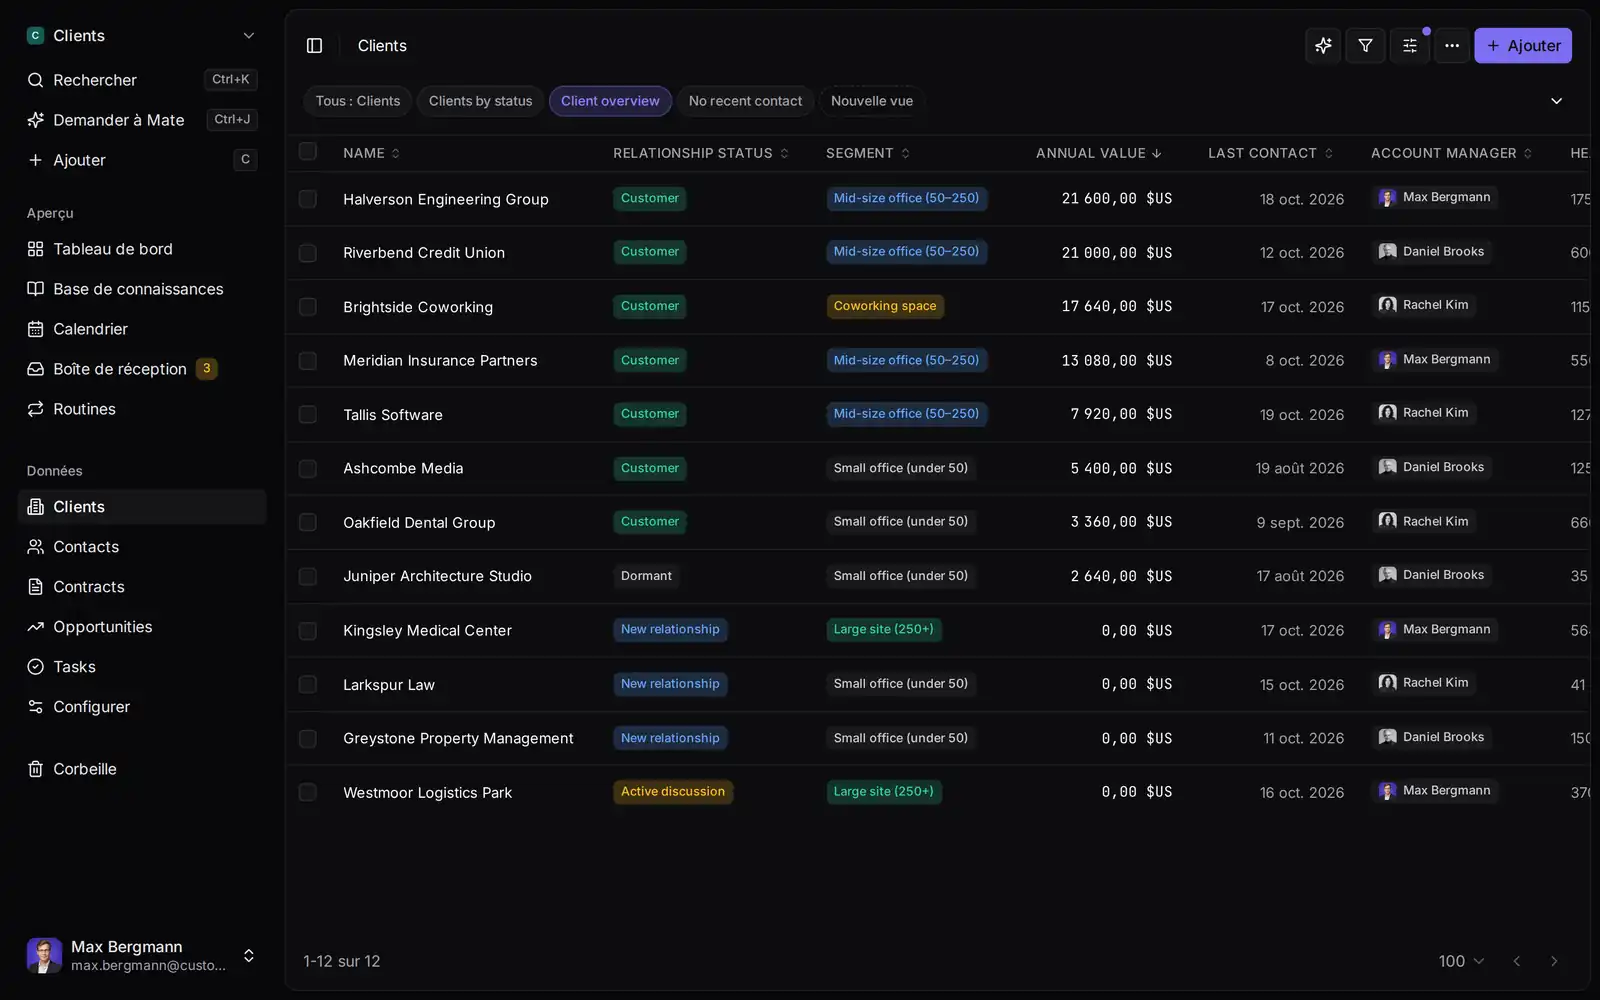This screenshot has height=1000, width=1600.
Task: Switch to Clients by status view
Action: coord(481,101)
